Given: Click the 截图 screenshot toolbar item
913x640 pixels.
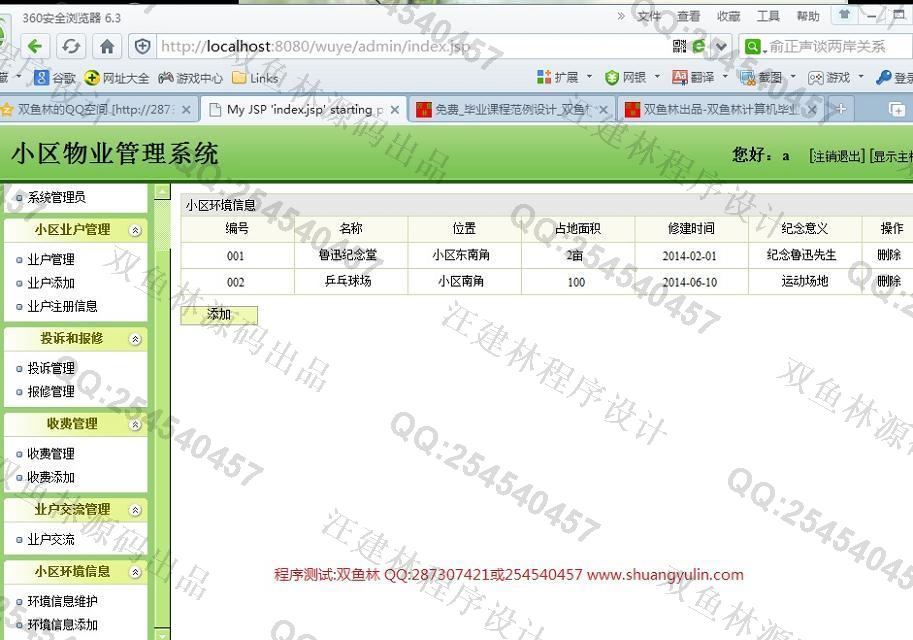Looking at the screenshot, I should (762, 77).
